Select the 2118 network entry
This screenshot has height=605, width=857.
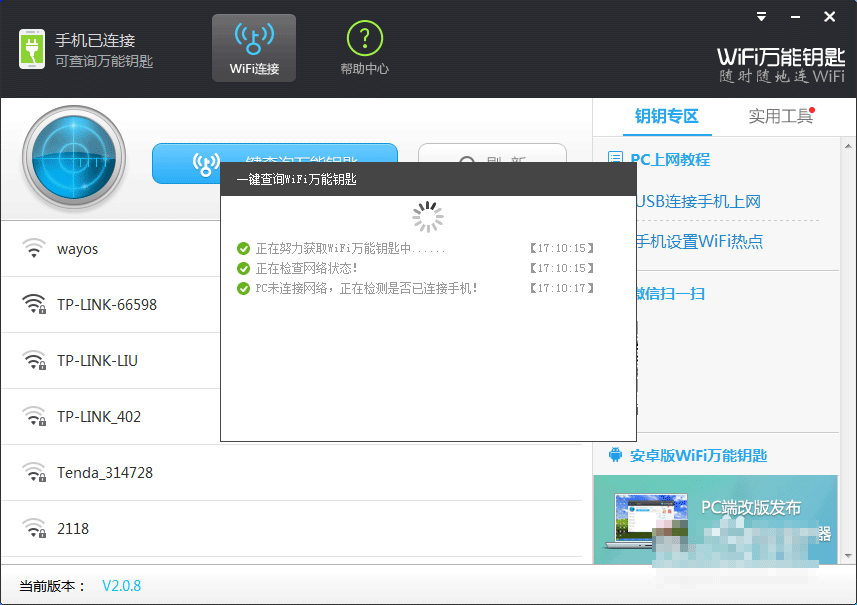point(73,528)
